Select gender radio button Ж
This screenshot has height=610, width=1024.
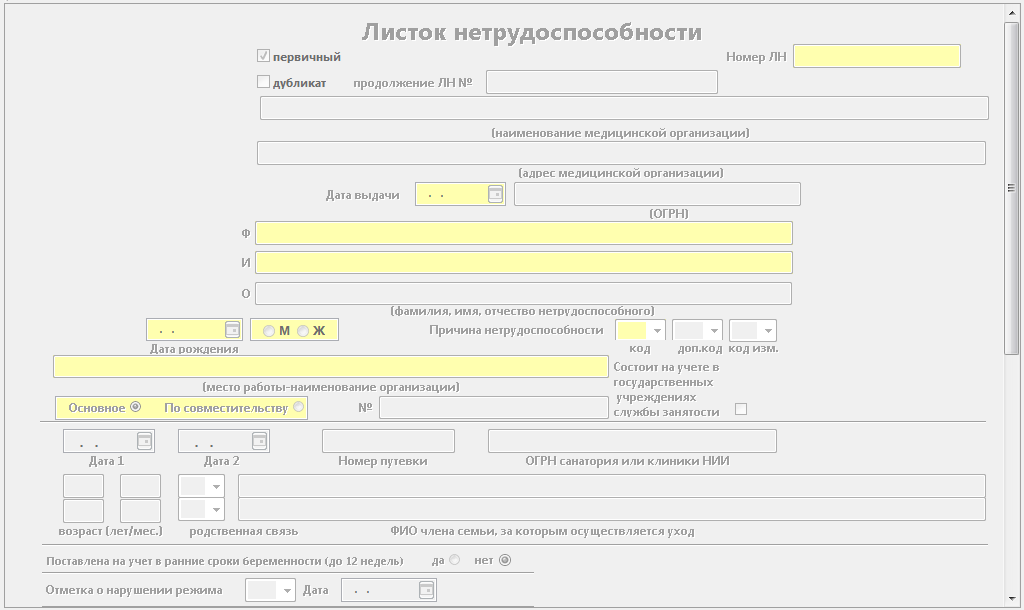303,331
